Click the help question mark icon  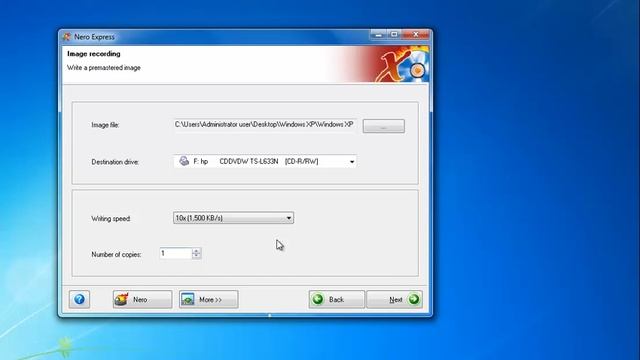tap(79, 299)
